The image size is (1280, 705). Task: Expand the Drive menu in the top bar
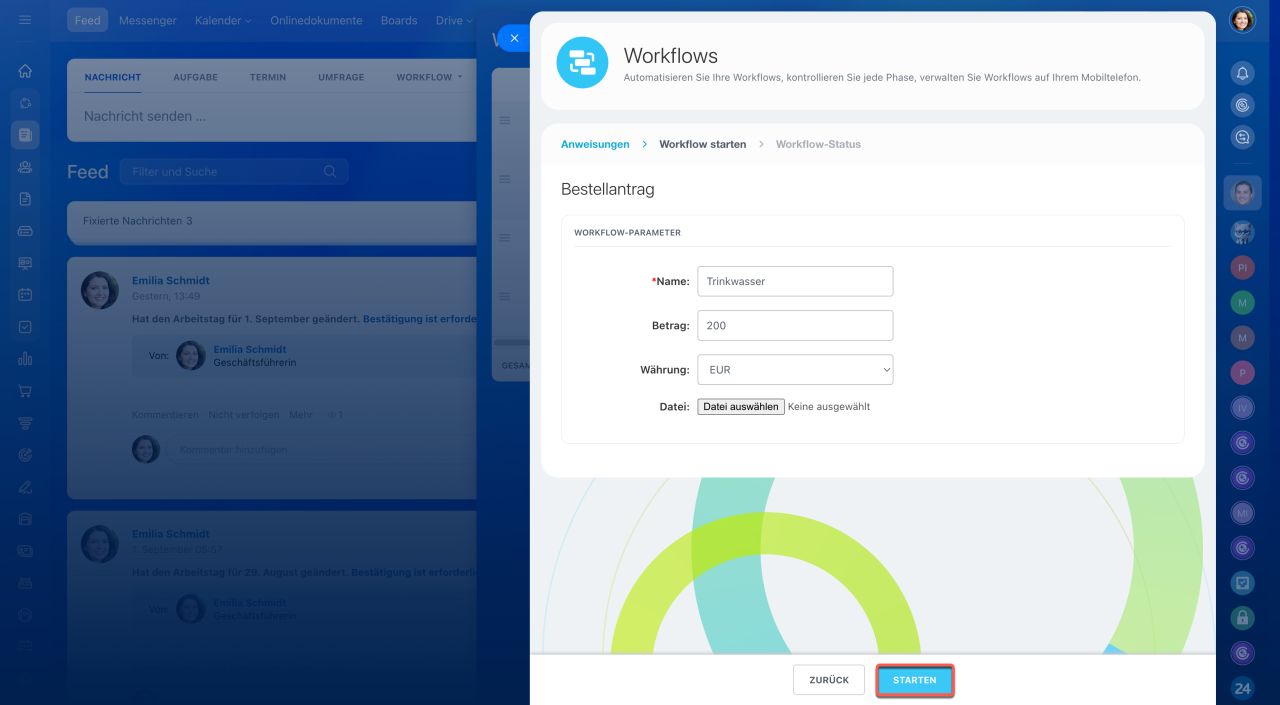click(x=454, y=20)
